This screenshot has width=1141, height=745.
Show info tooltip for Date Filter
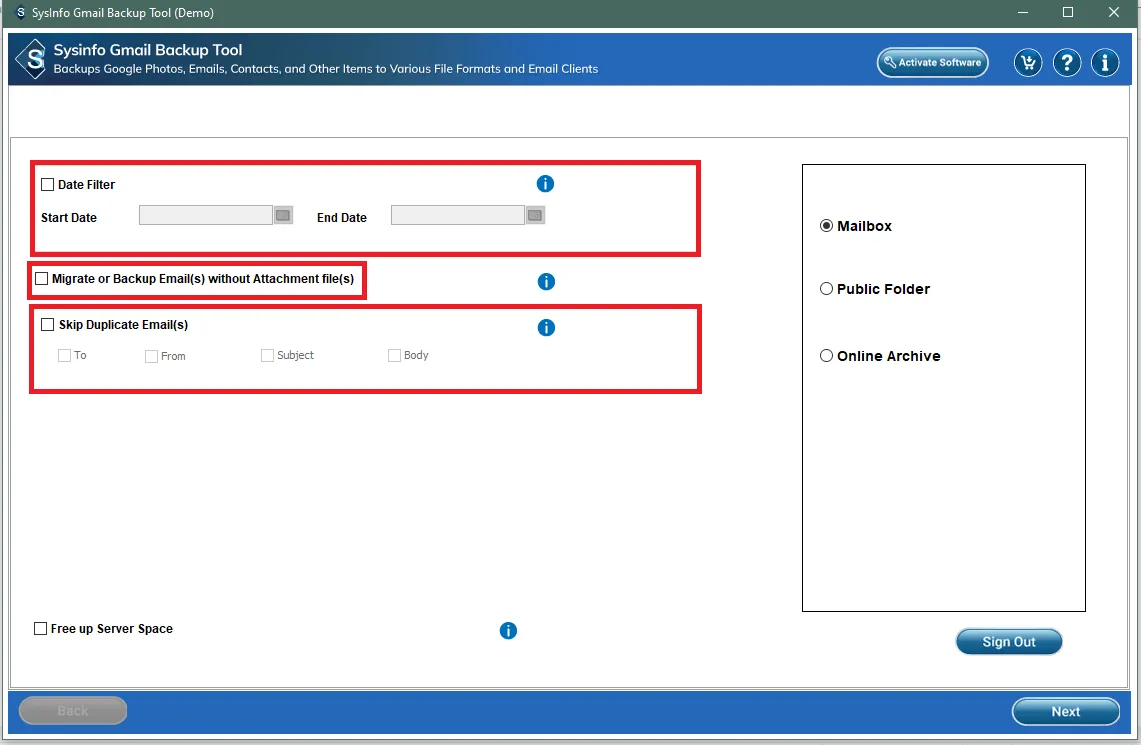click(545, 184)
